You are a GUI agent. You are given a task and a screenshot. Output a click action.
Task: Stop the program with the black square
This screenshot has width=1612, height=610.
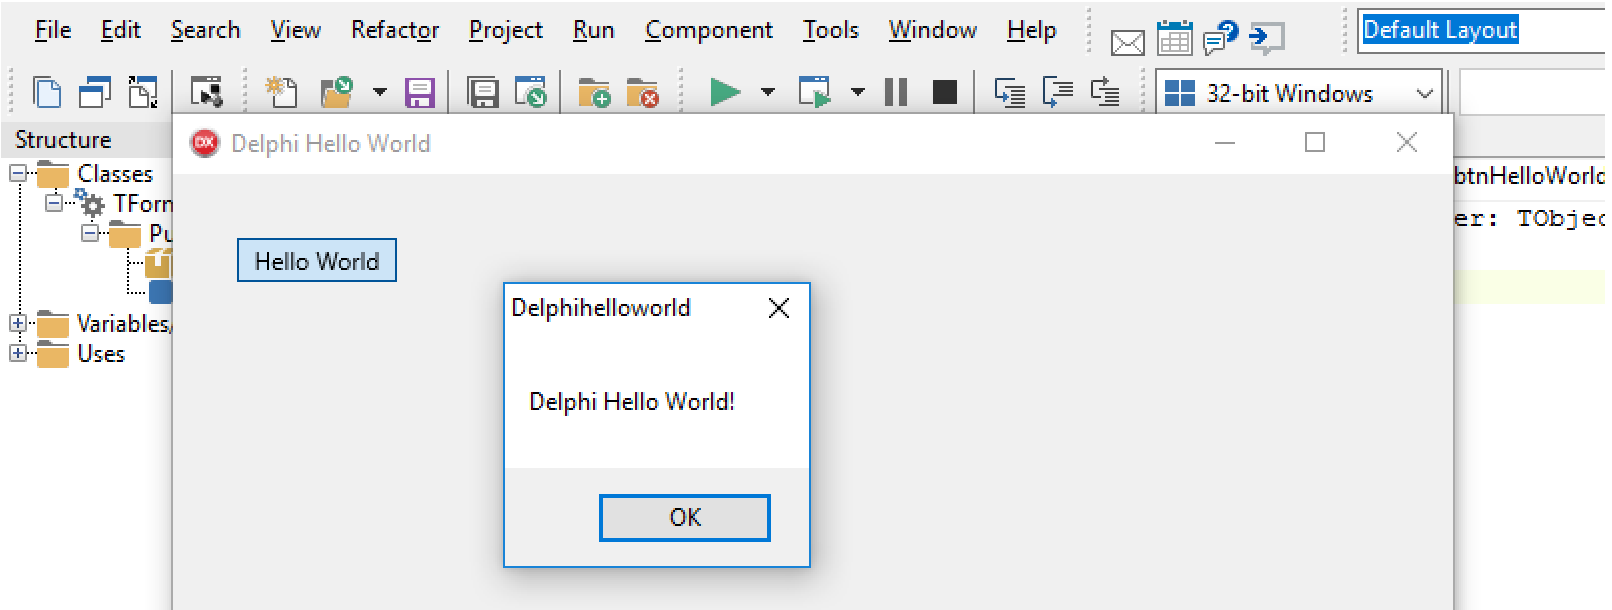coord(944,93)
